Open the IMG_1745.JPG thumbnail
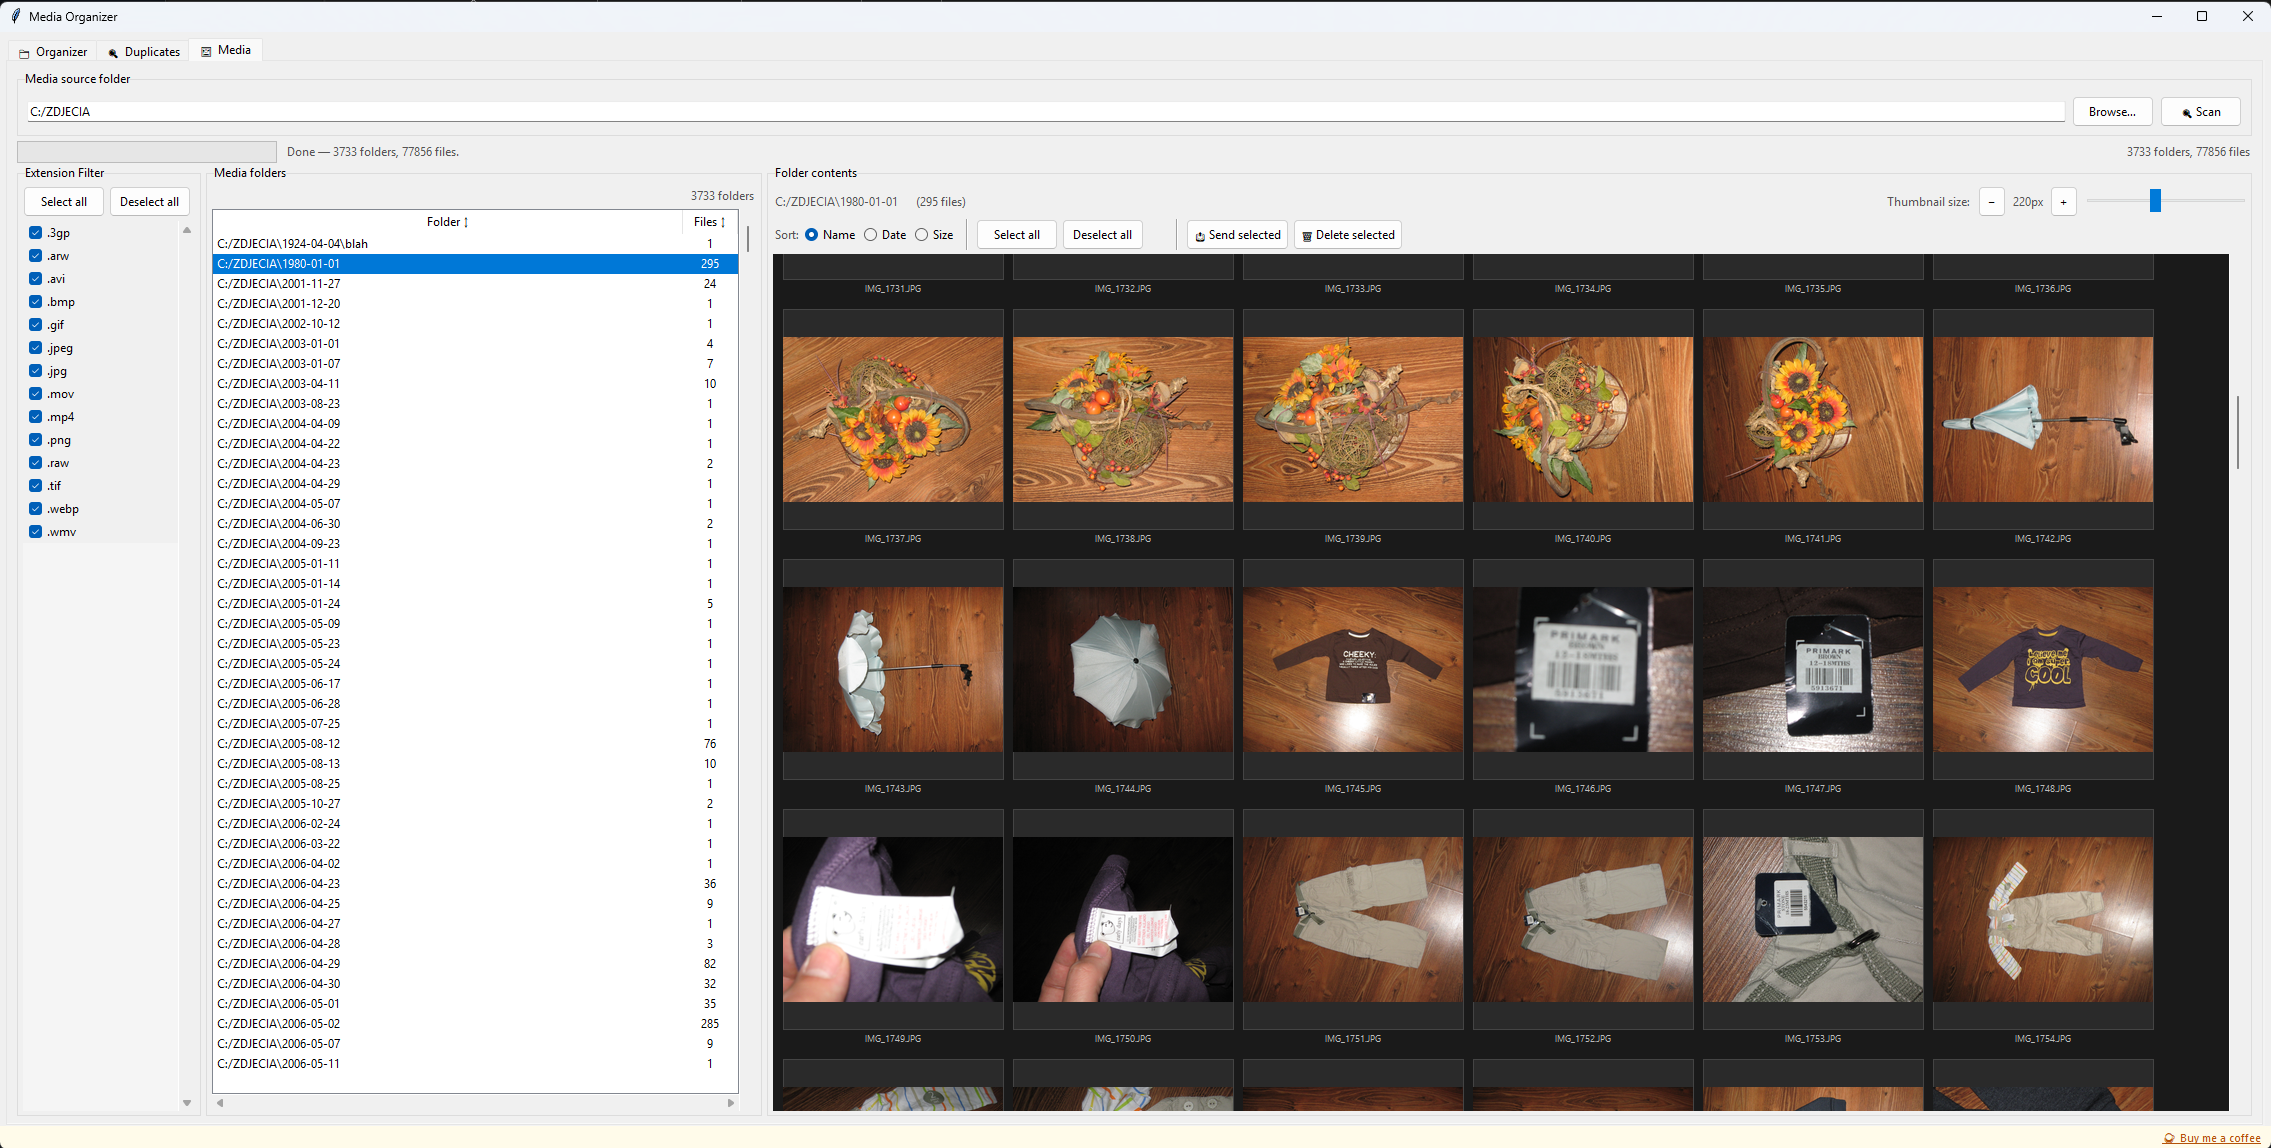Screen dimensions: 2271x1148 click(1352, 670)
